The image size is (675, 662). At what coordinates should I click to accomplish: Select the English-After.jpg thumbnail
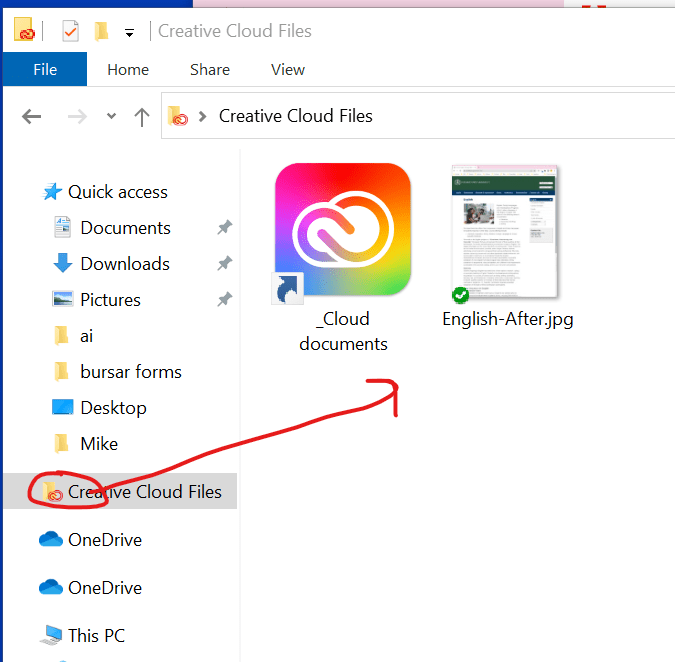pyautogui.click(x=505, y=232)
